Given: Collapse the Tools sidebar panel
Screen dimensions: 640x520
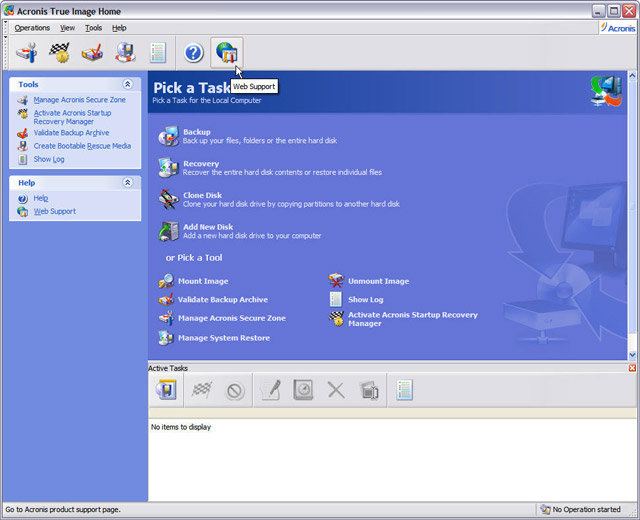Looking at the screenshot, I should coord(127,84).
